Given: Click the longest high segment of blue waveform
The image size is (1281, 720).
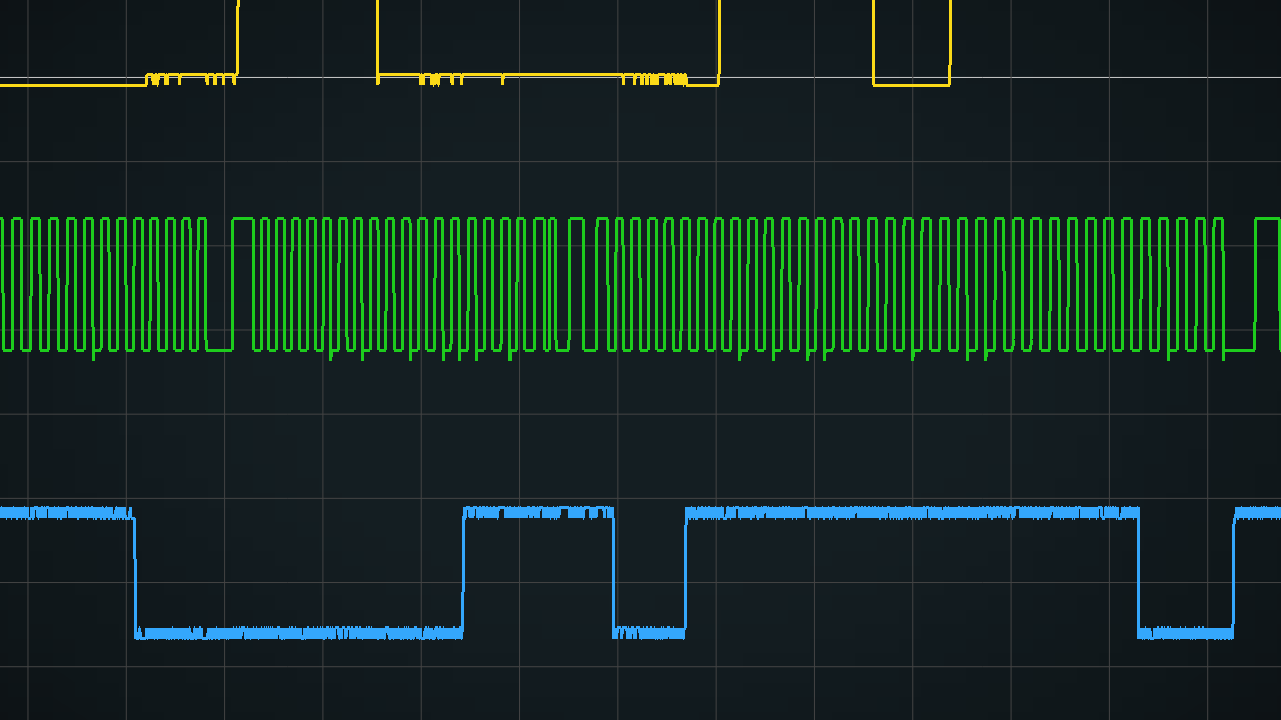Looking at the screenshot, I should pos(912,513).
